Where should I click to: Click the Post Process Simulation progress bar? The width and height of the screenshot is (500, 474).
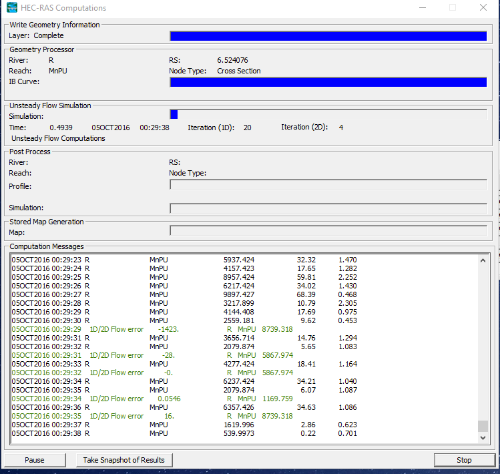tap(328, 208)
